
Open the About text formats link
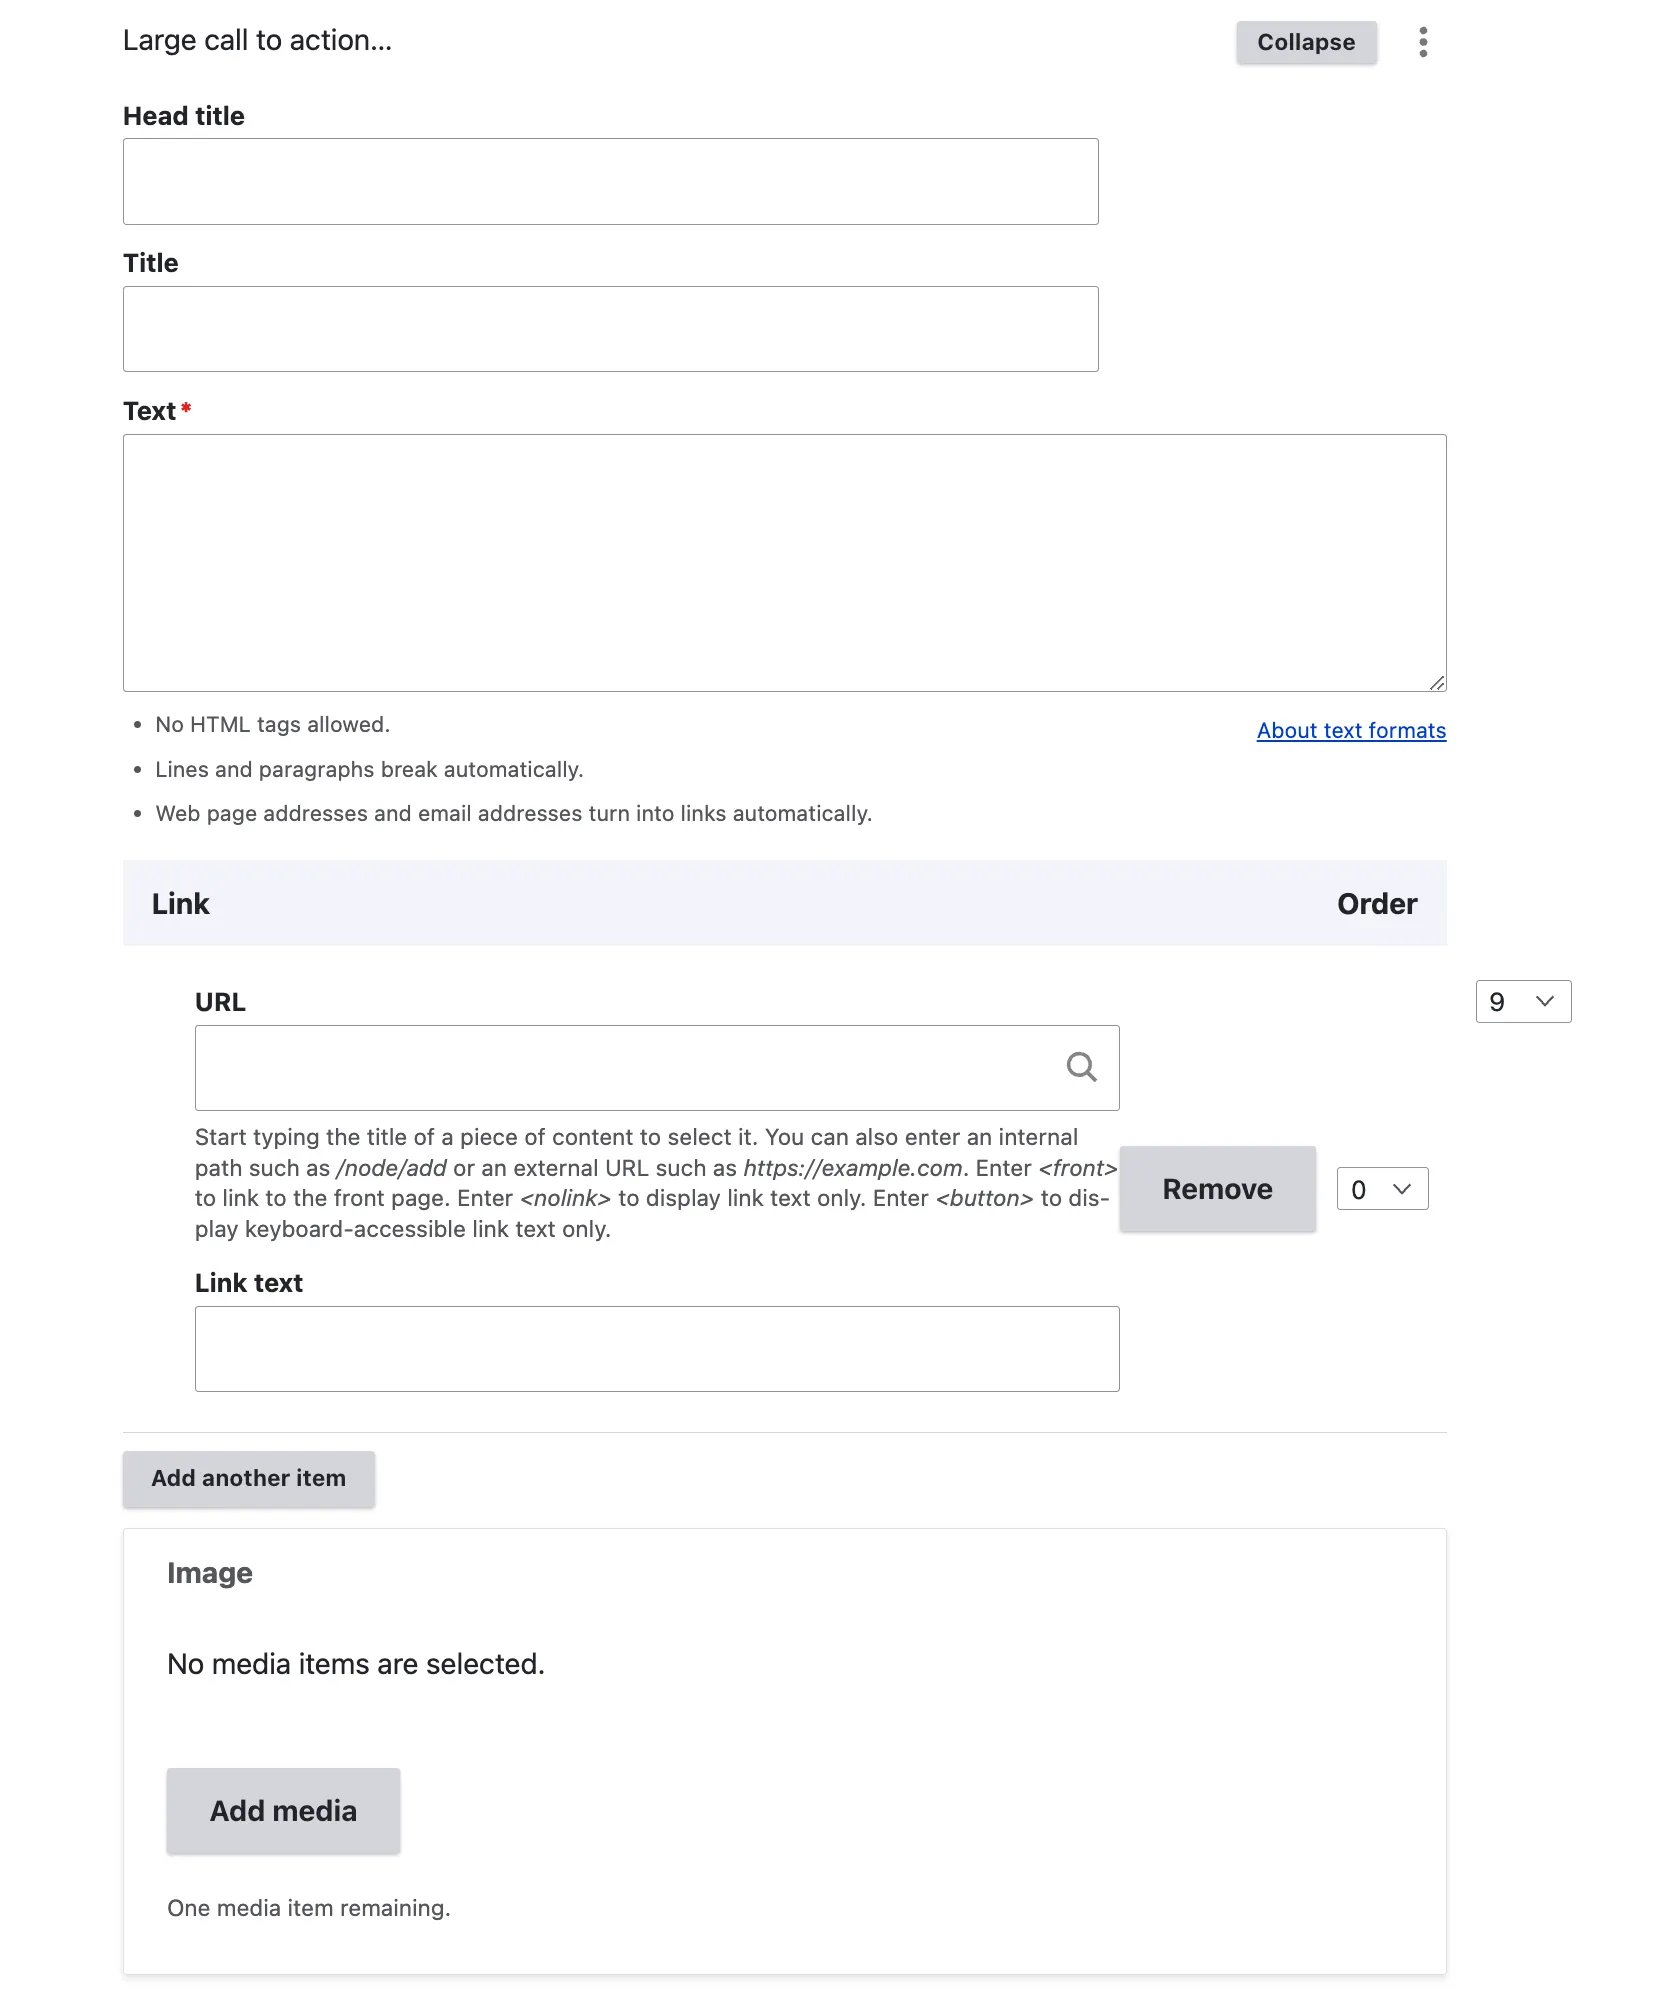[1350, 731]
